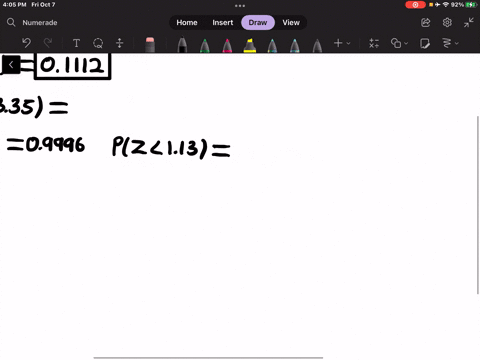Add a new pen with plus
The image size is (480, 360).
338,43
